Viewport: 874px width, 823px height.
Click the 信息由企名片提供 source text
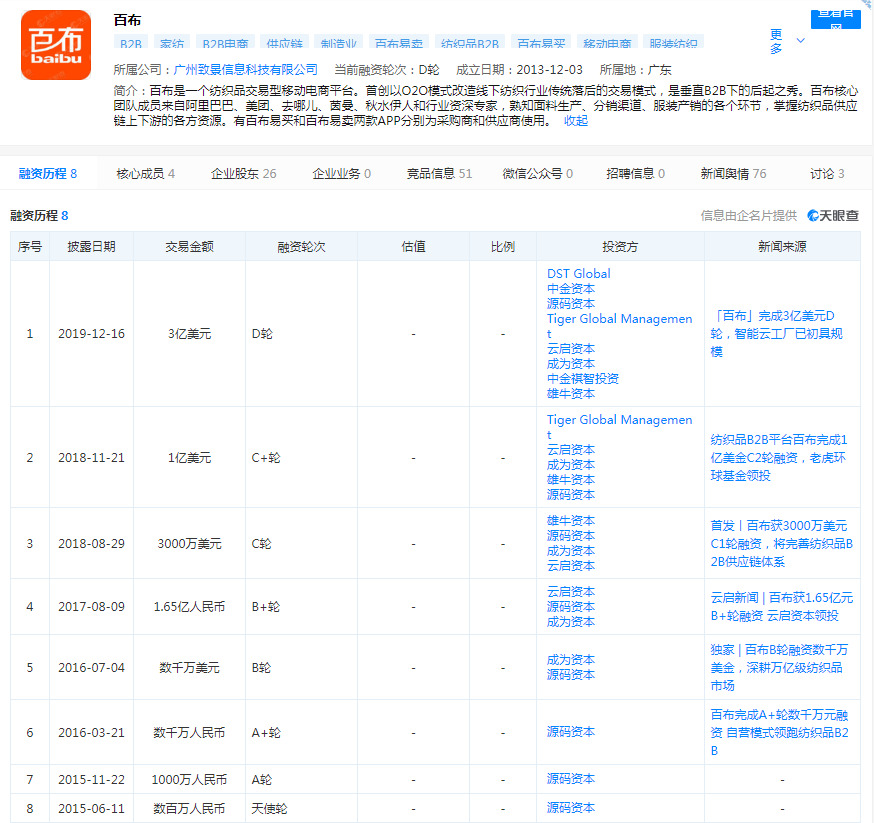pos(749,216)
